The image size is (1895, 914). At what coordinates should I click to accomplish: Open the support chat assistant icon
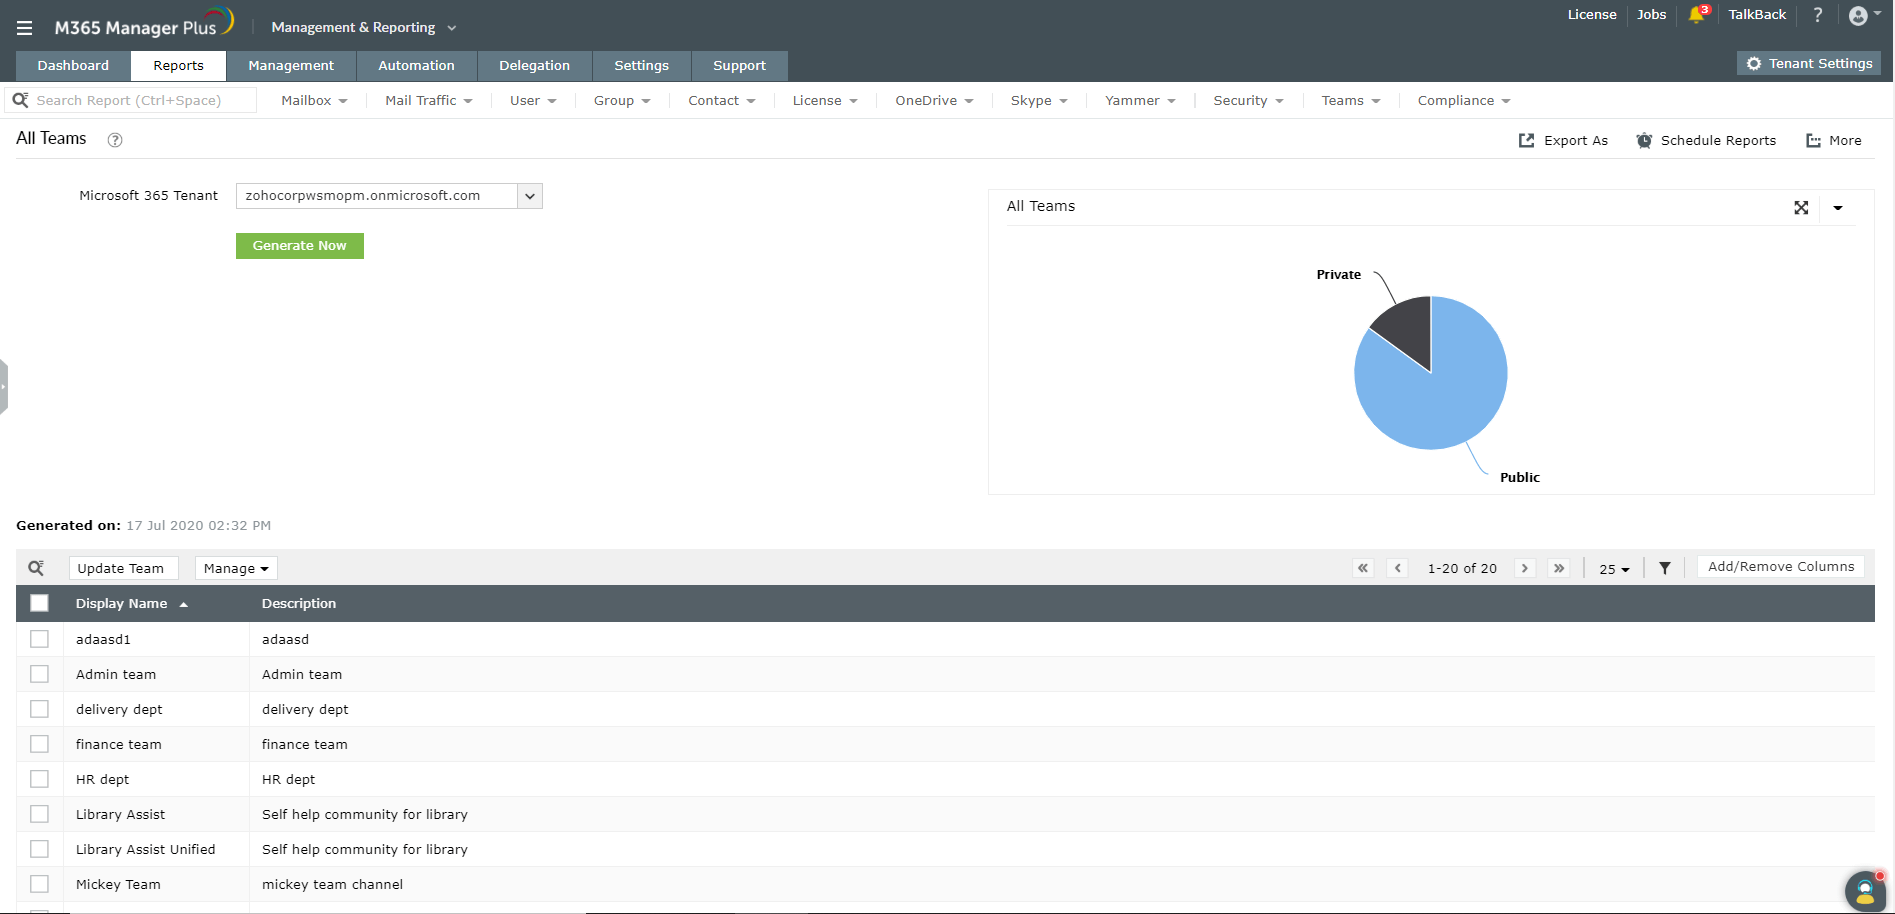coord(1865,891)
